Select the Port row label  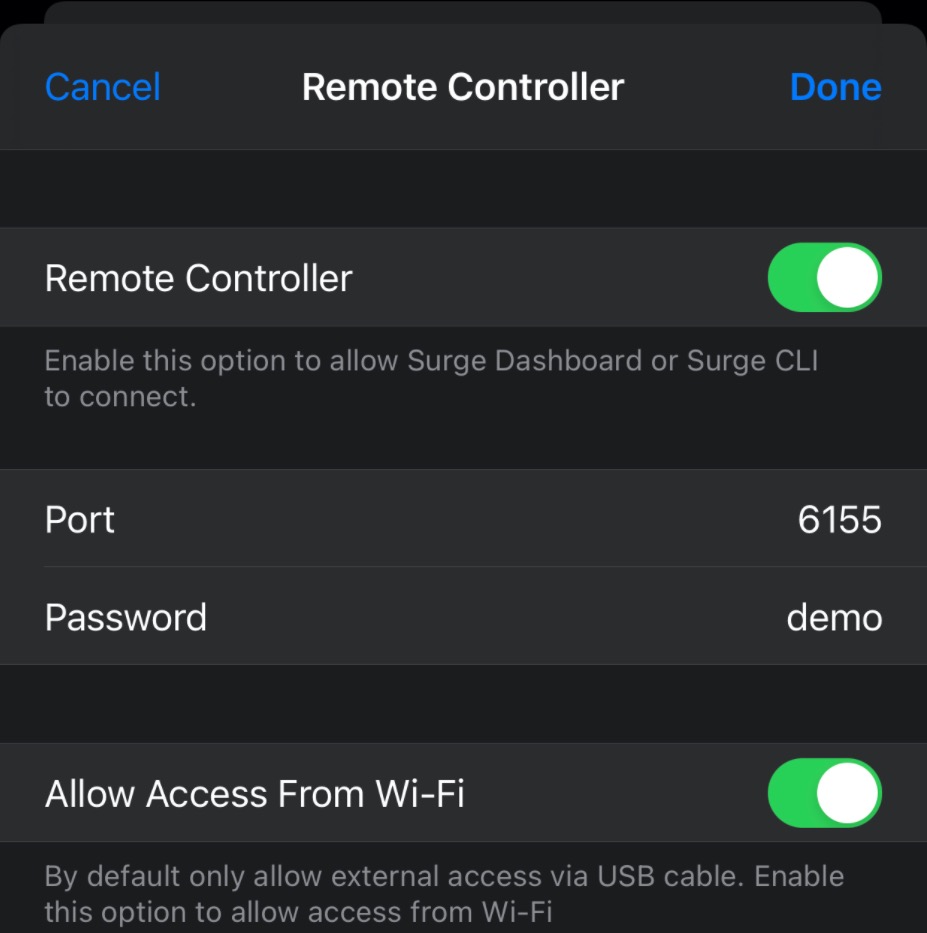[x=80, y=519]
